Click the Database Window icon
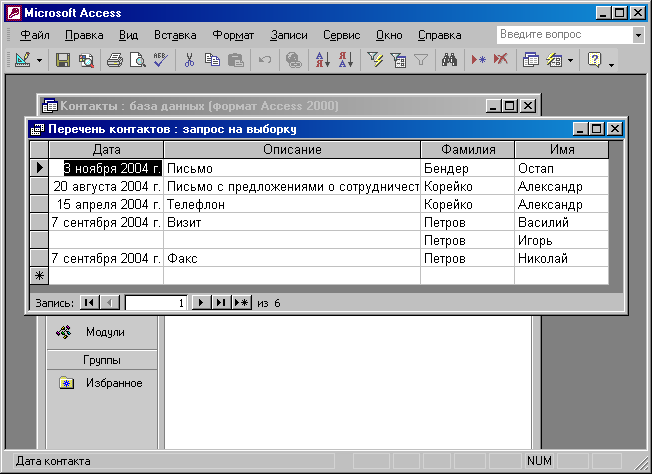652x474 pixels. [x=531, y=60]
